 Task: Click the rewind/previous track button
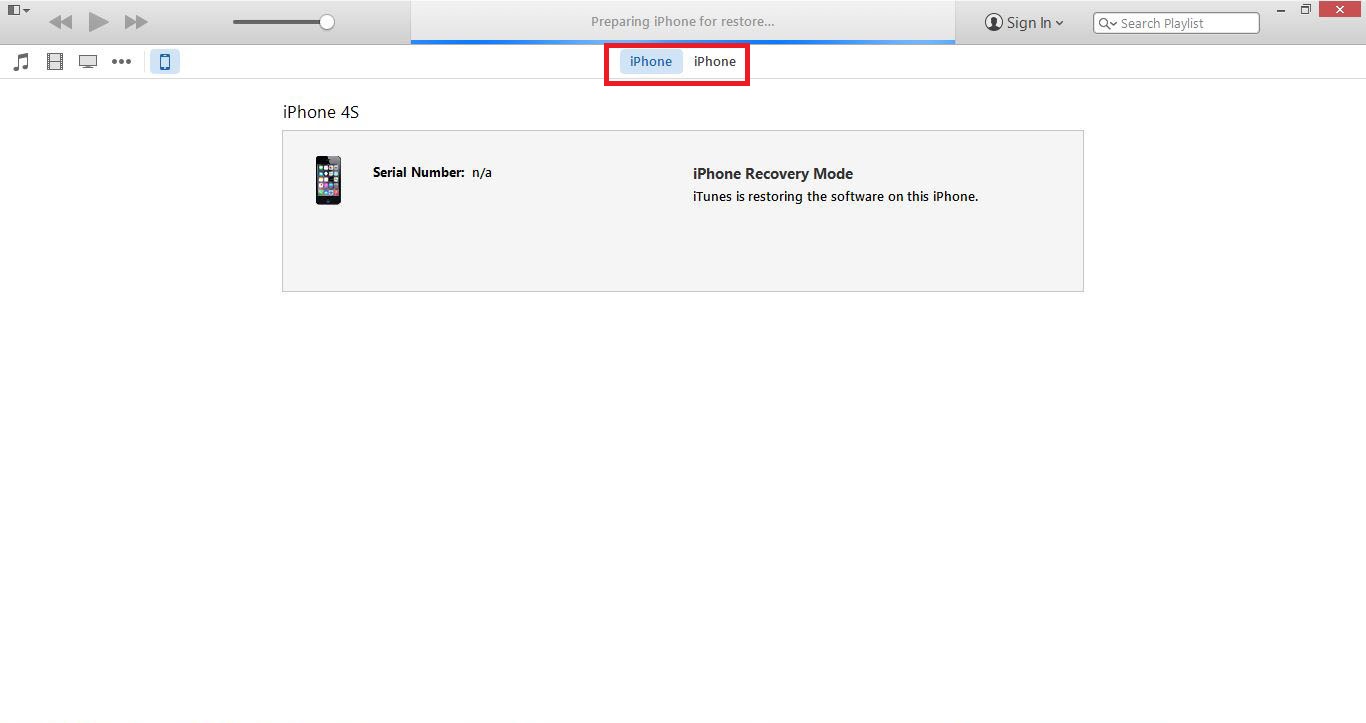(x=60, y=22)
